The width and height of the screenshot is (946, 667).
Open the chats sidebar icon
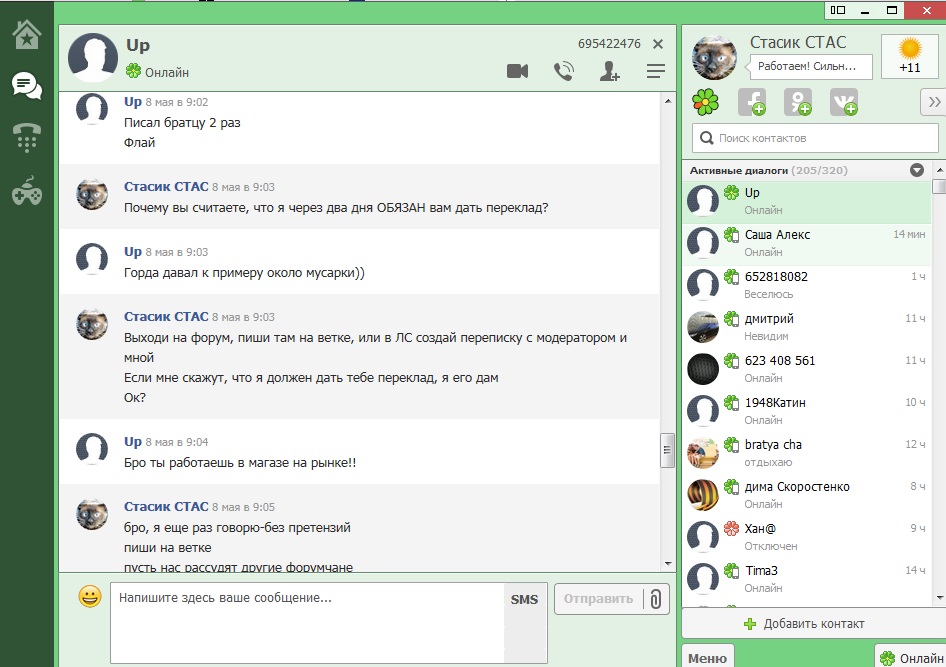click(x=27, y=86)
